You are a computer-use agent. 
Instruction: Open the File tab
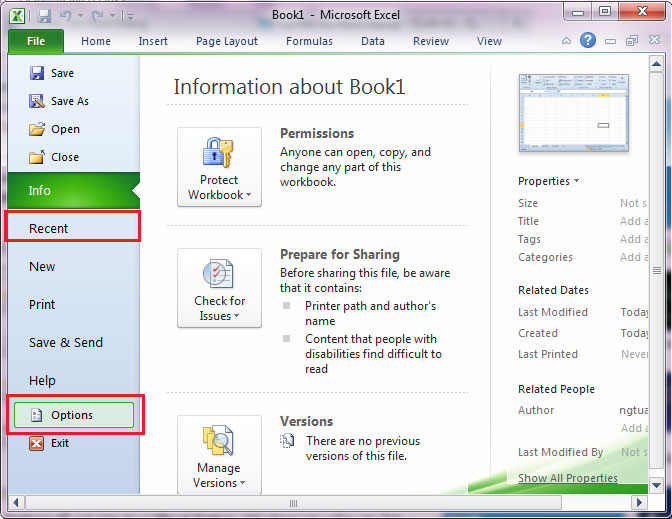36,41
